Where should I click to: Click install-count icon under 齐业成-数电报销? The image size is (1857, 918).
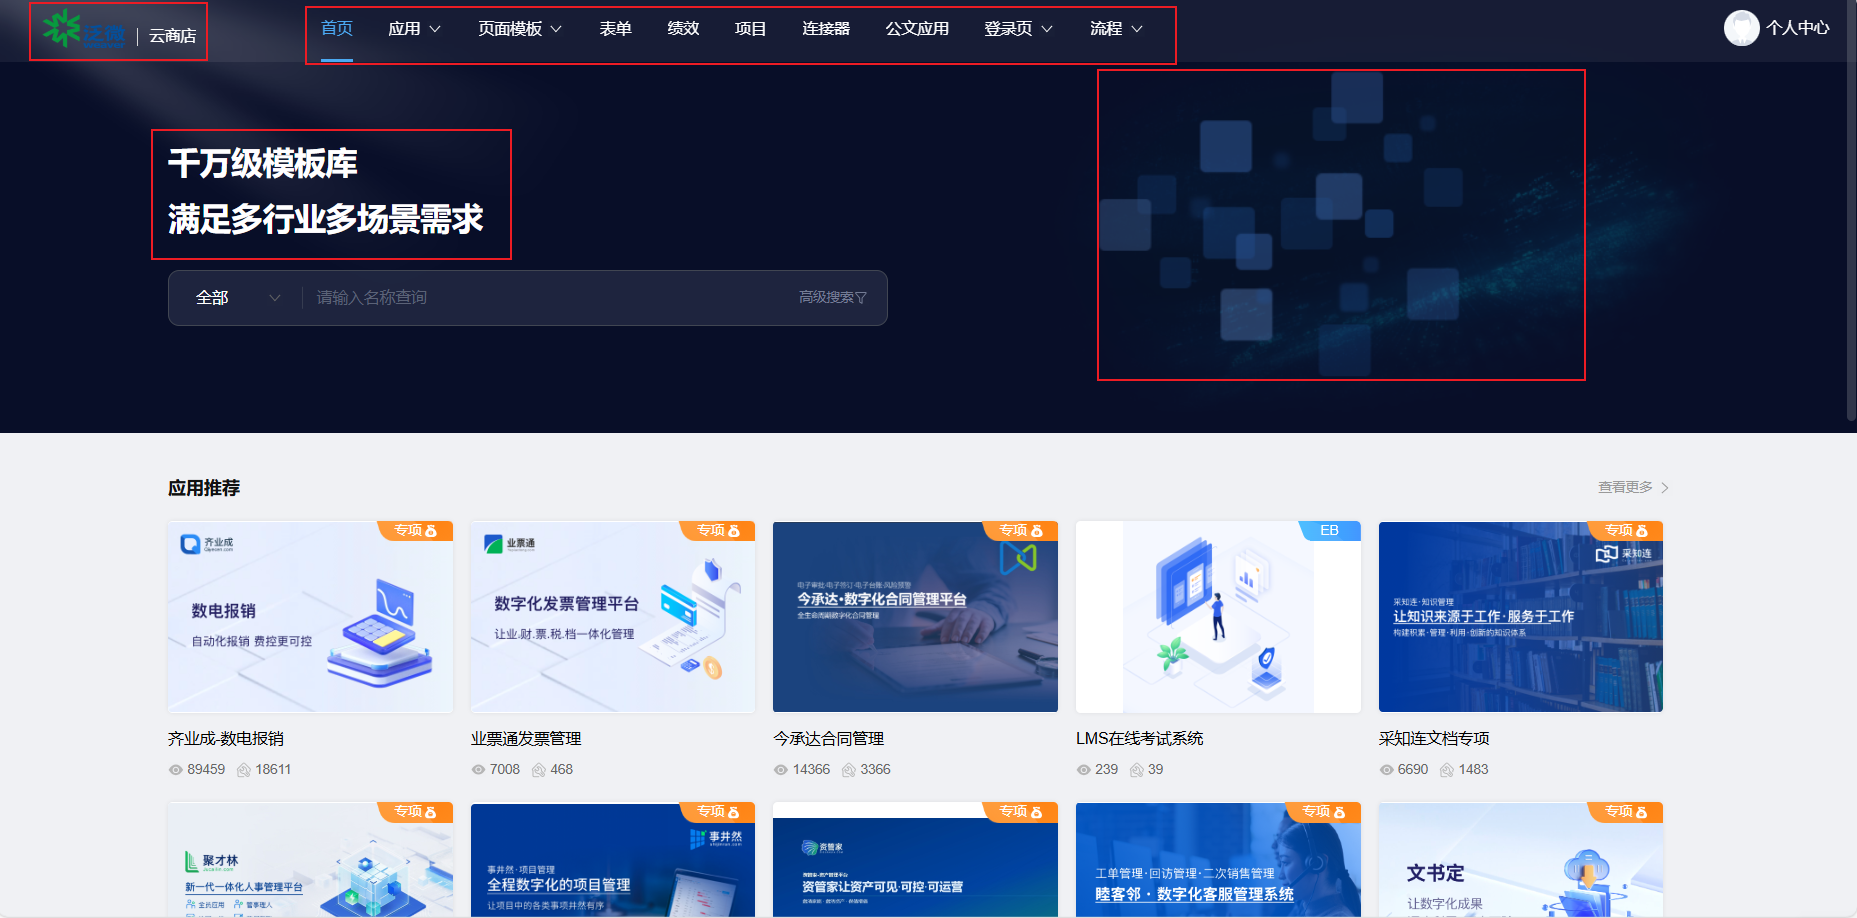coord(243,770)
